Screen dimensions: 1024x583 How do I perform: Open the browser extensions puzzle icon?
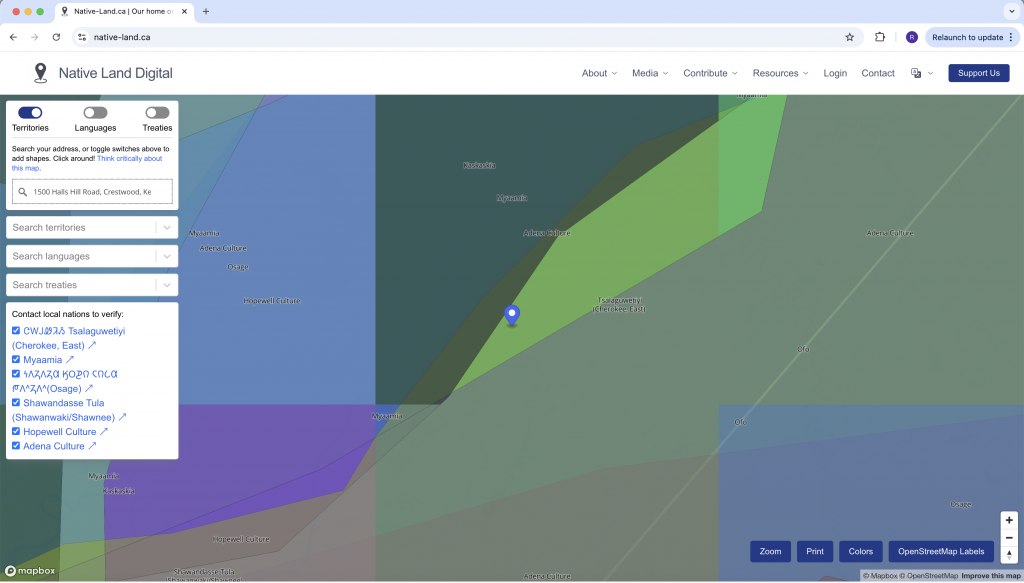point(880,37)
